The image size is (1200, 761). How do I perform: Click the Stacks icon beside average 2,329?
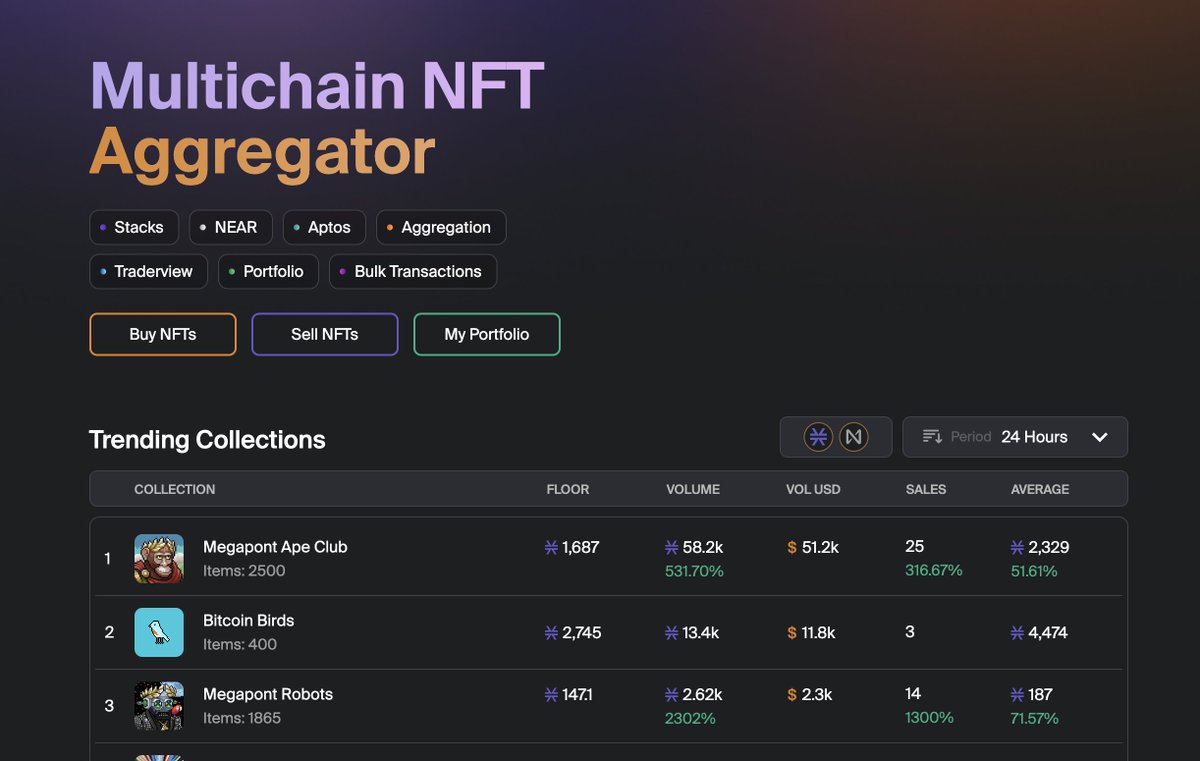(x=1017, y=547)
